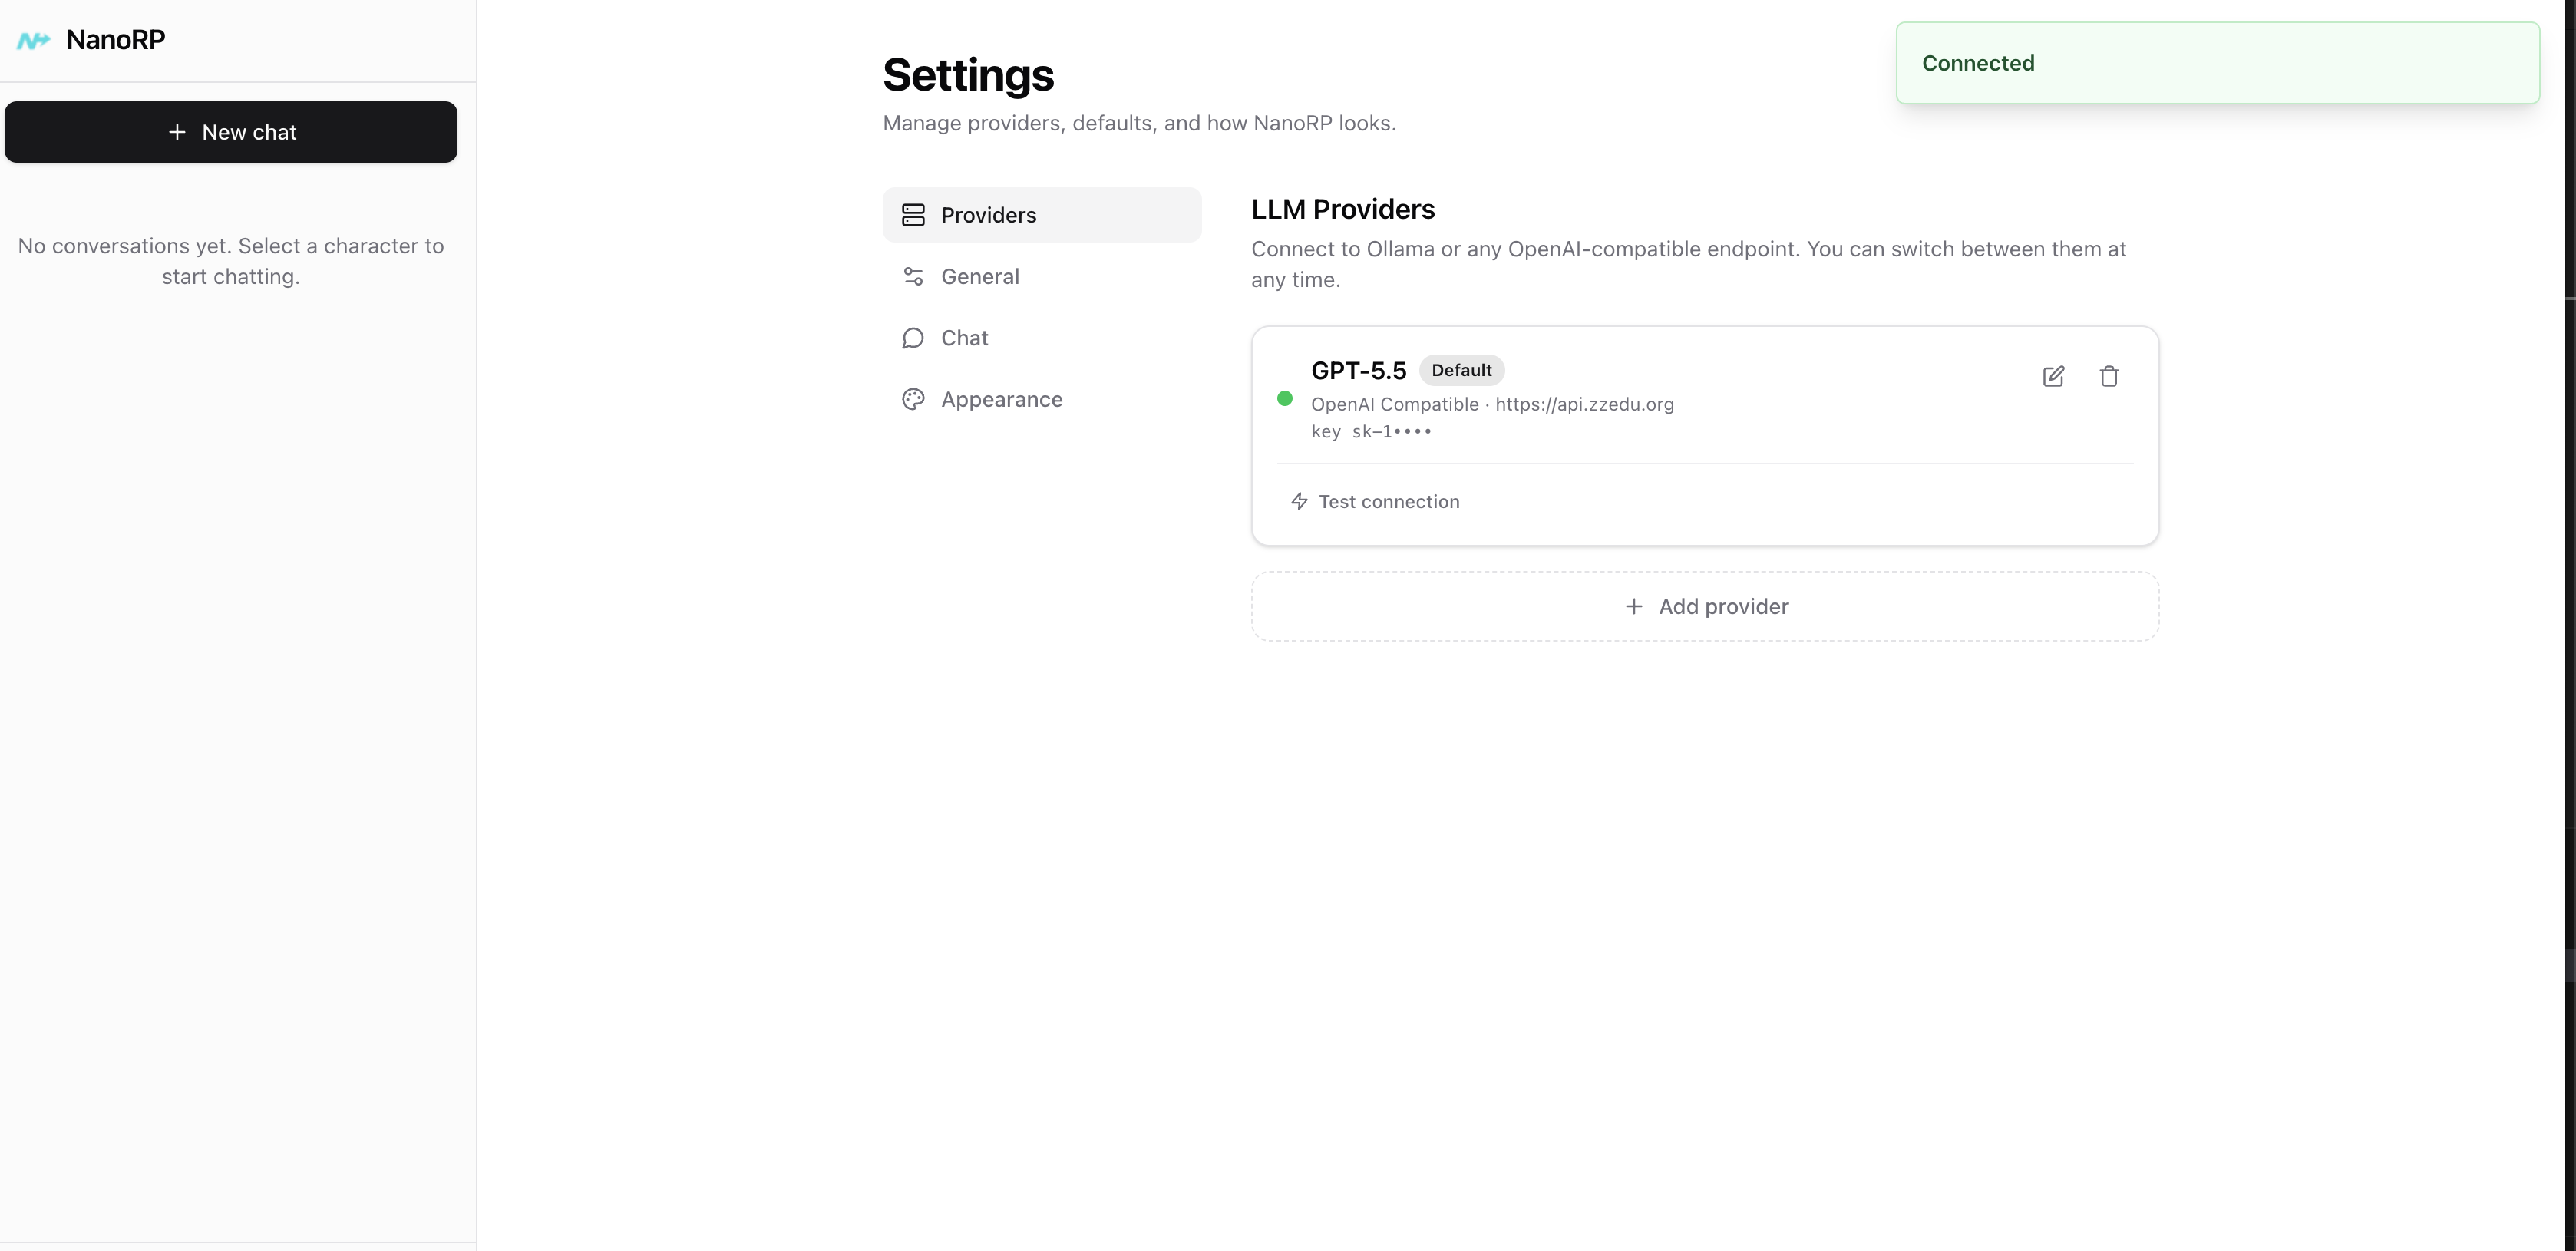Click the Chat bubble icon
The height and width of the screenshot is (1251, 2576).
coord(913,338)
